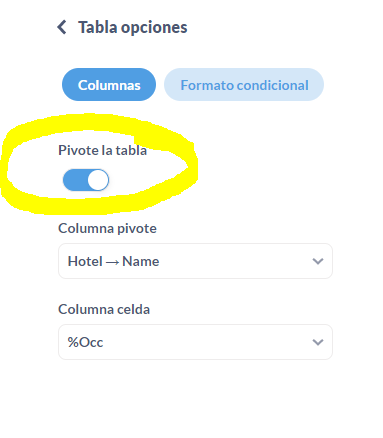Return to previous panel via Tabla opciones arrow

(62, 27)
